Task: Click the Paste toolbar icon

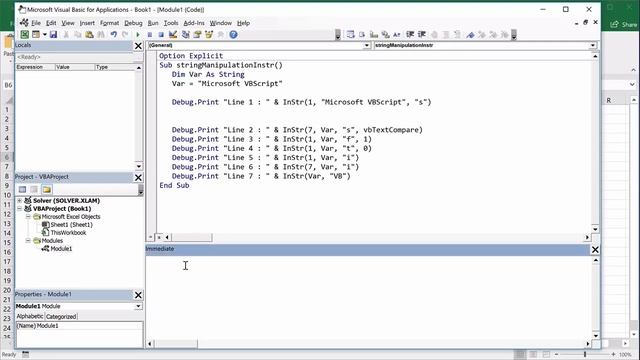Action: pos(89,35)
